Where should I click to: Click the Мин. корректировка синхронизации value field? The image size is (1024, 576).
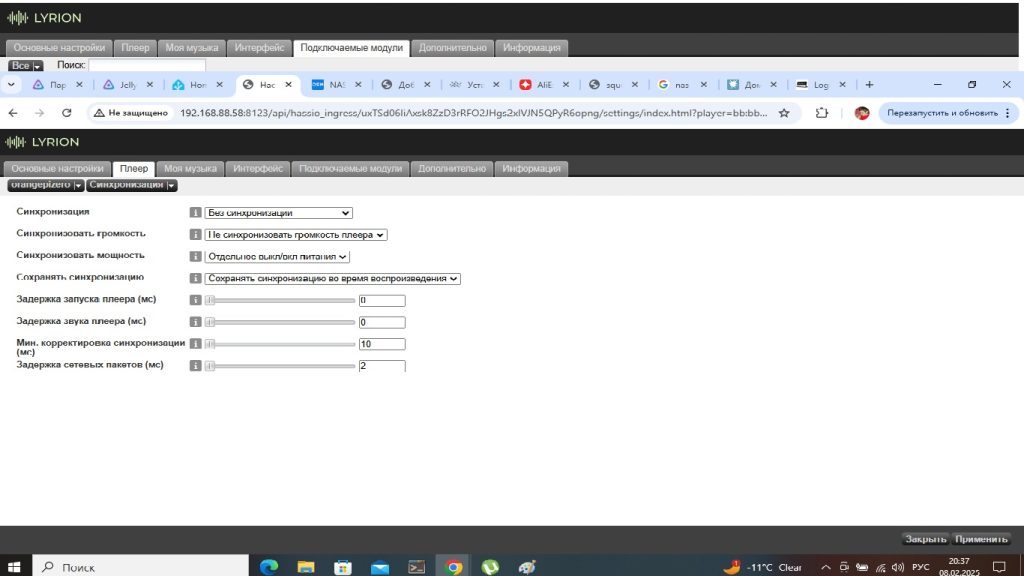(x=381, y=344)
